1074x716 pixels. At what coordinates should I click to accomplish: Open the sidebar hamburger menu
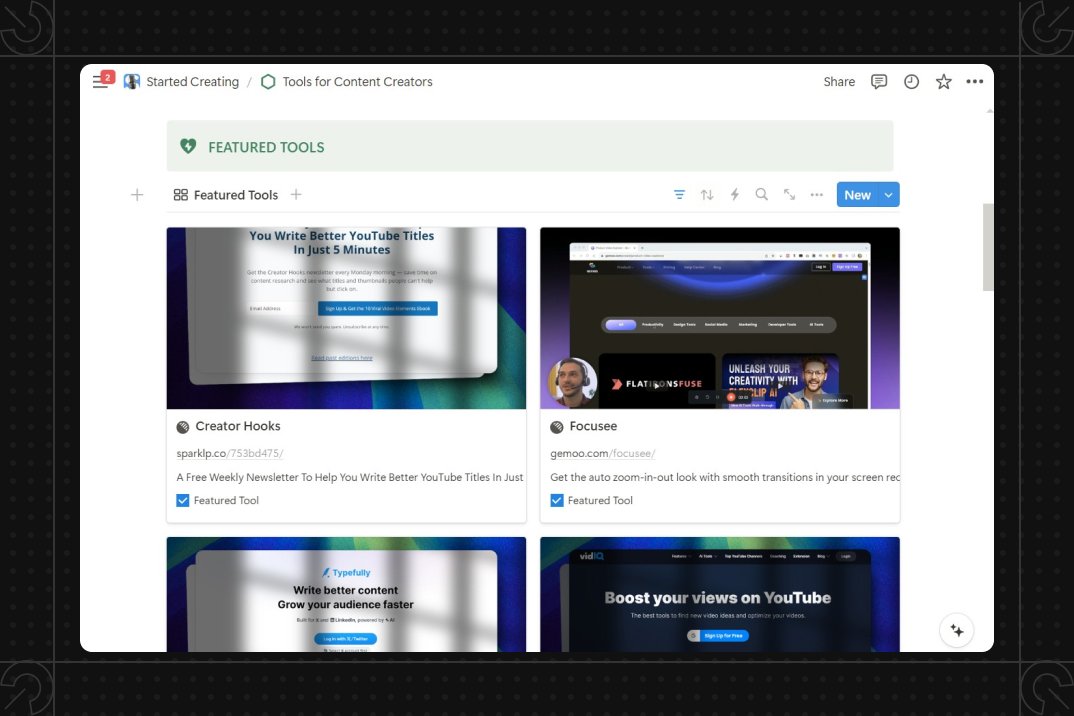(x=100, y=82)
